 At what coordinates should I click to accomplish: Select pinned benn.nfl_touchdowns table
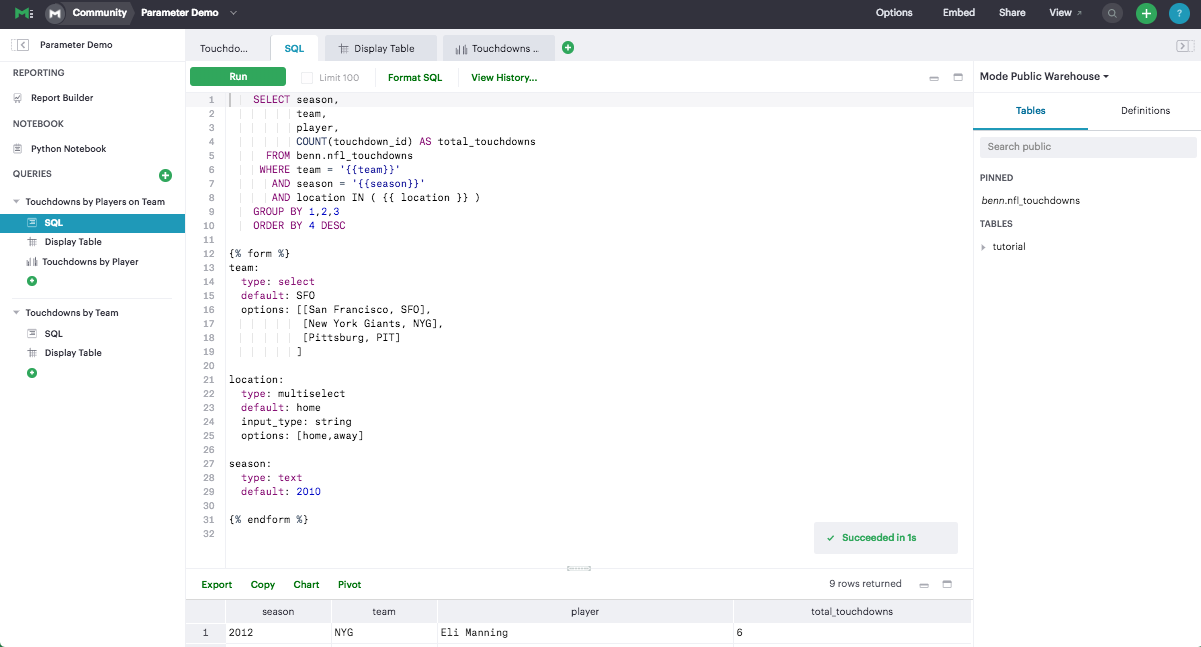pos(1030,201)
